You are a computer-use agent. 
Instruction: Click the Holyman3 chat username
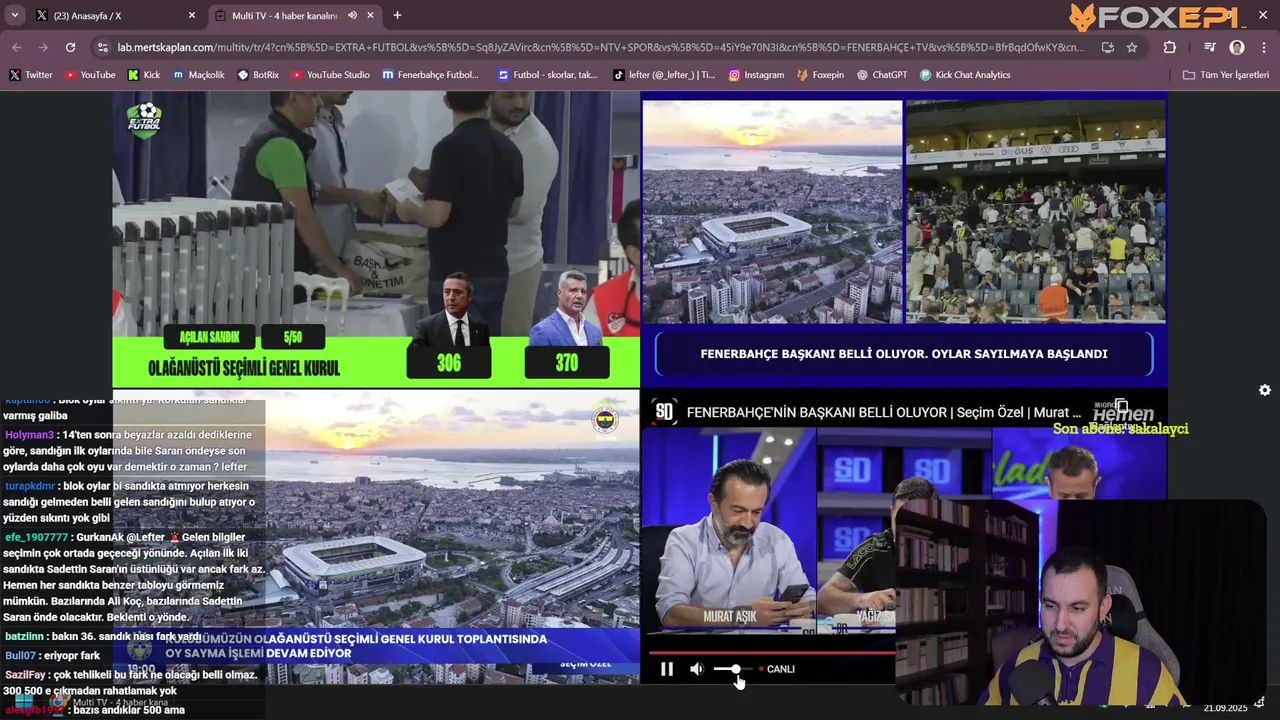29,435
